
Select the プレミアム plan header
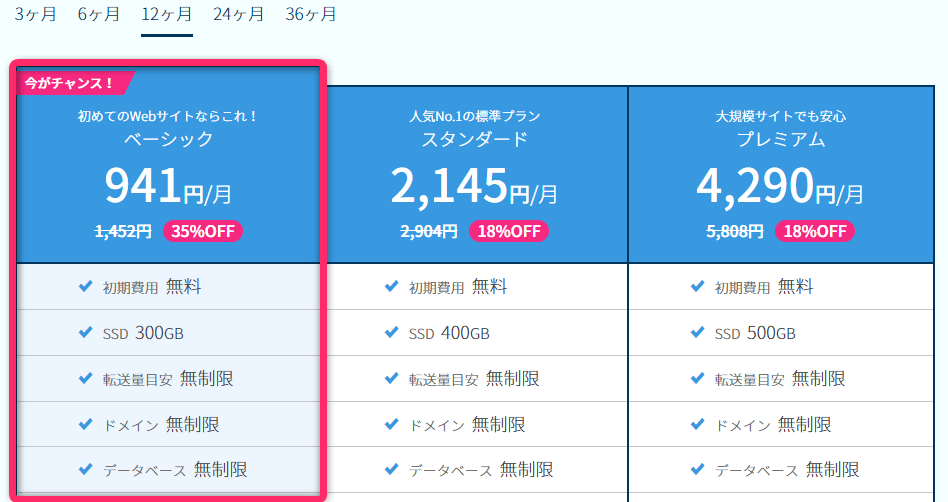(780, 139)
